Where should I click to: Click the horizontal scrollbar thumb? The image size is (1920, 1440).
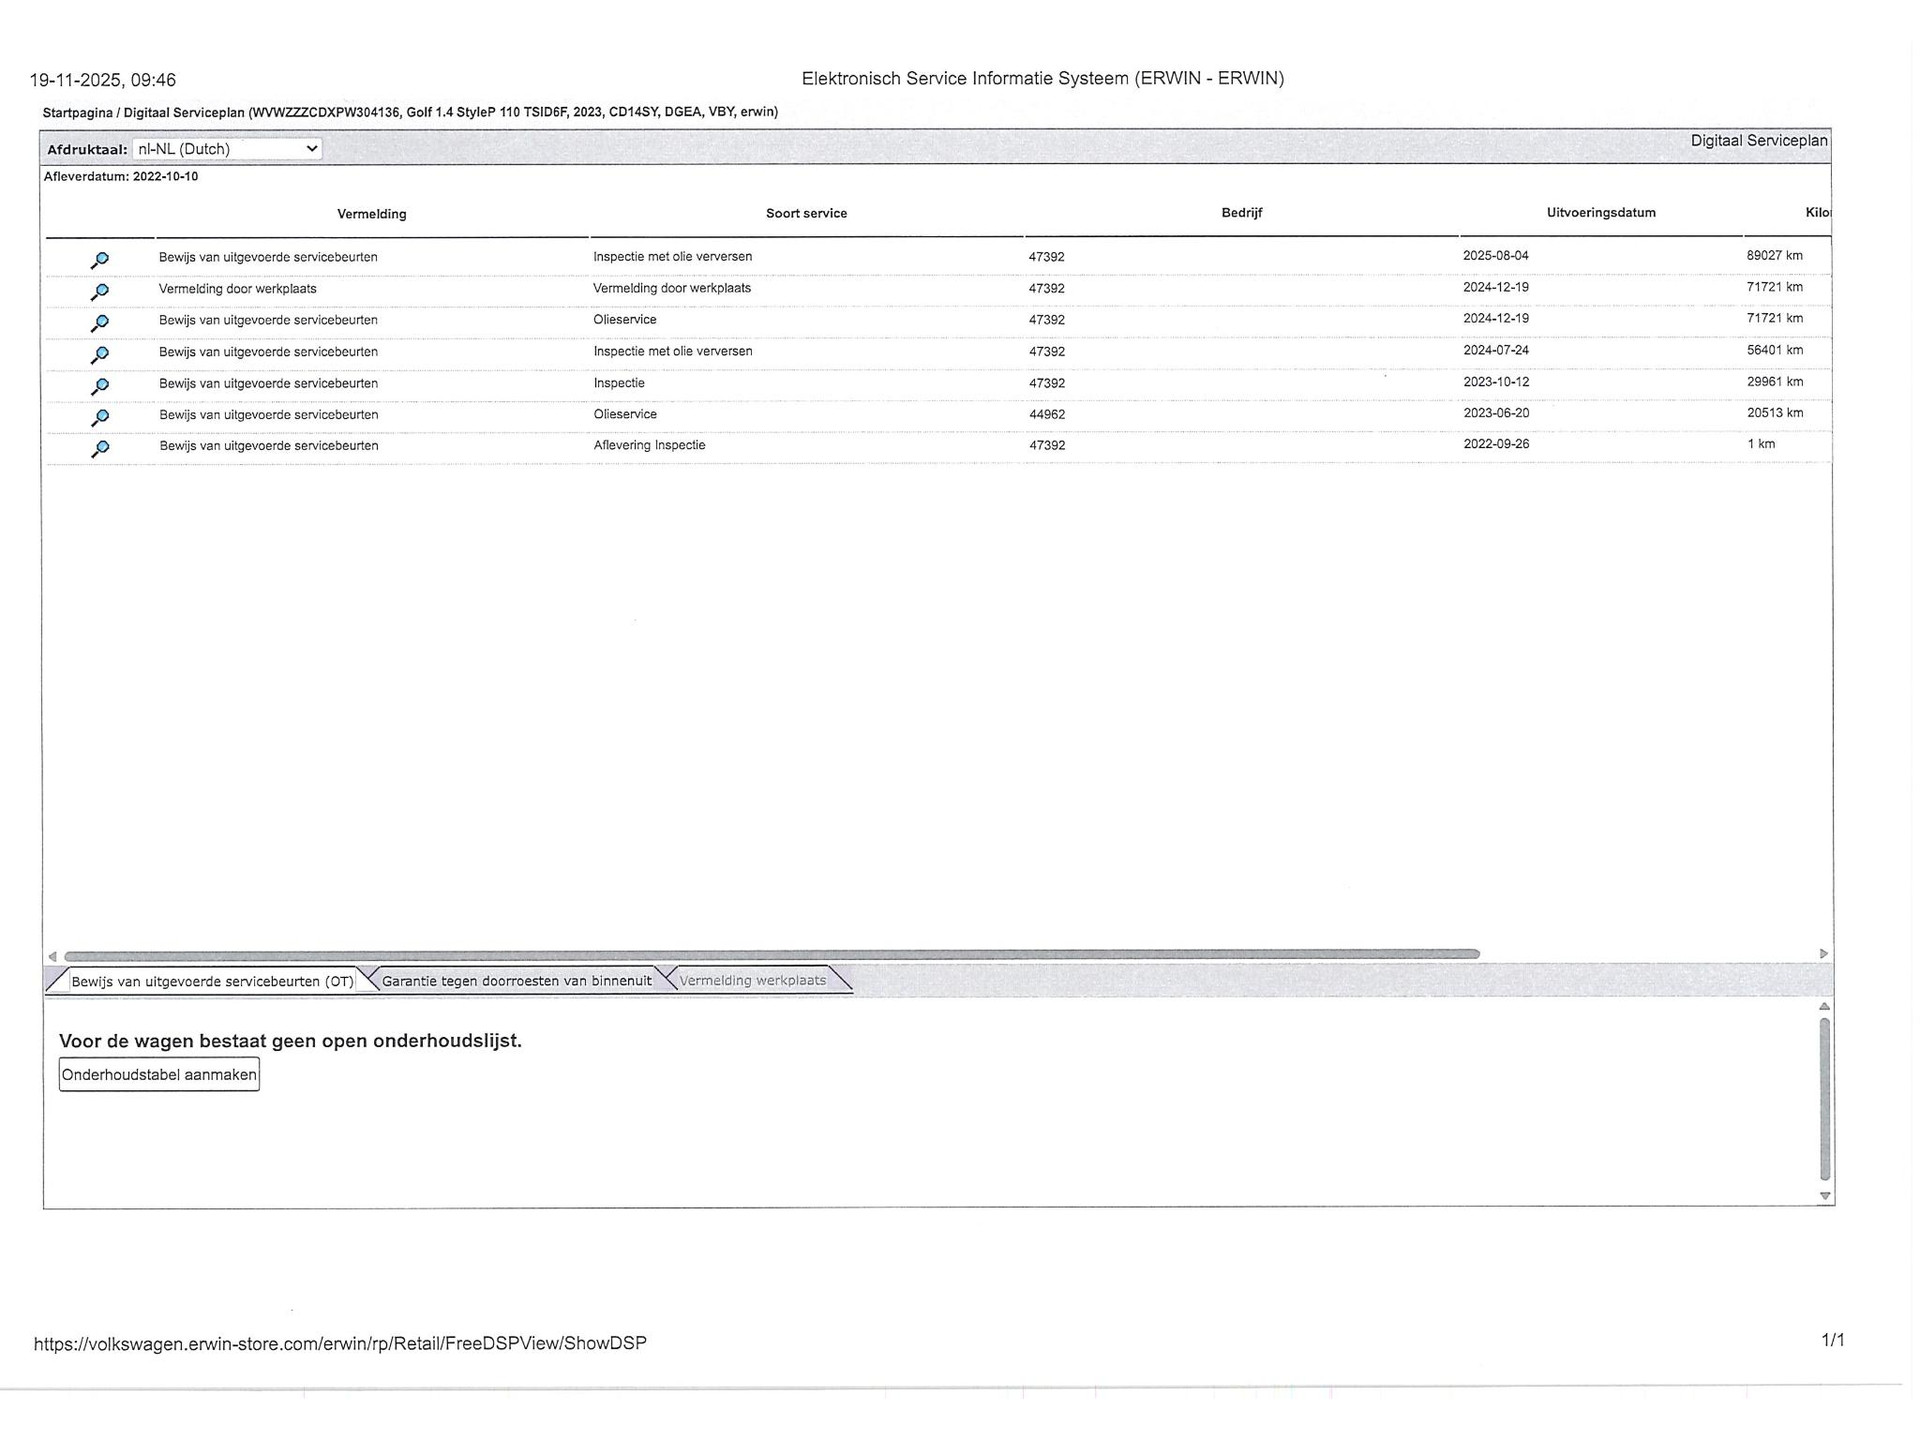pos(770,955)
